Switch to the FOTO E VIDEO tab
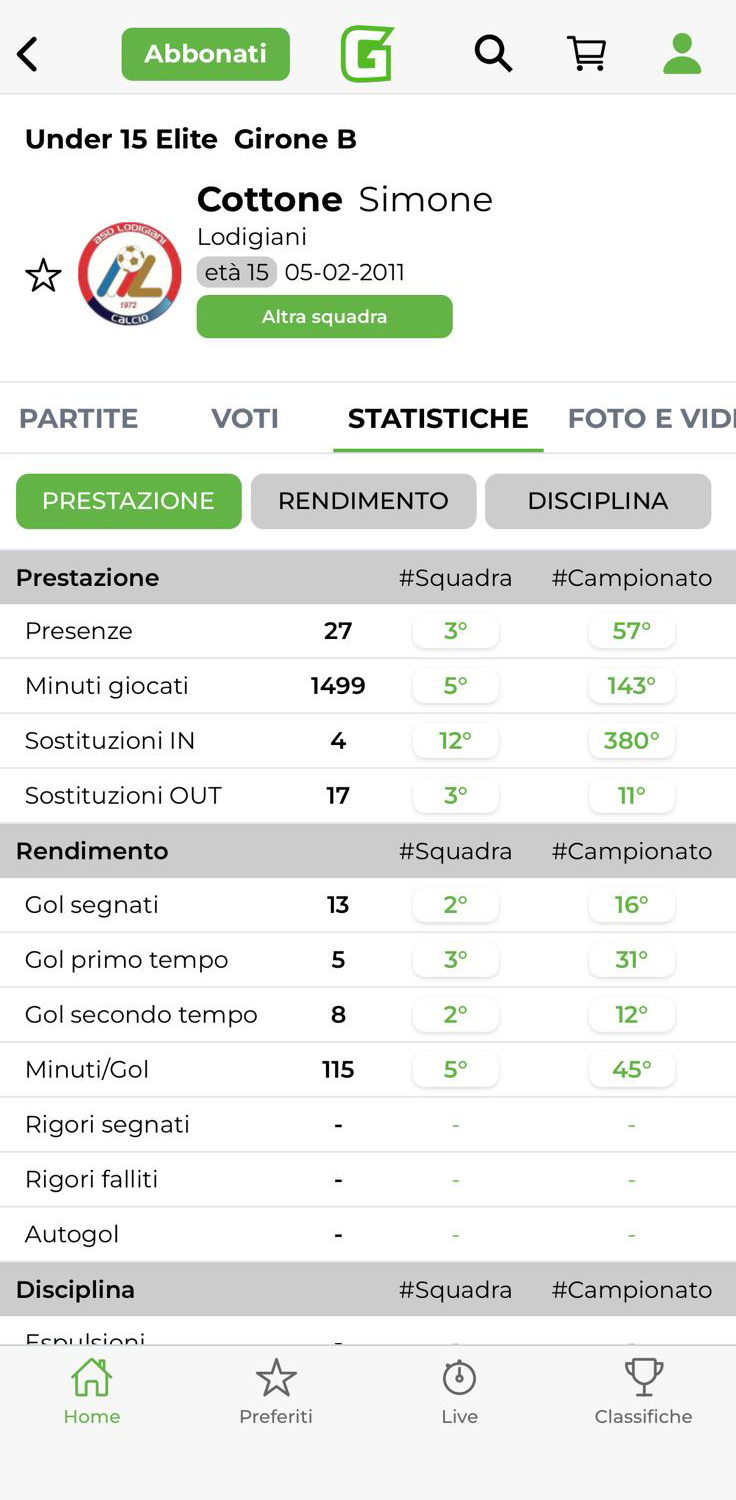The image size is (736, 1500). coord(650,418)
